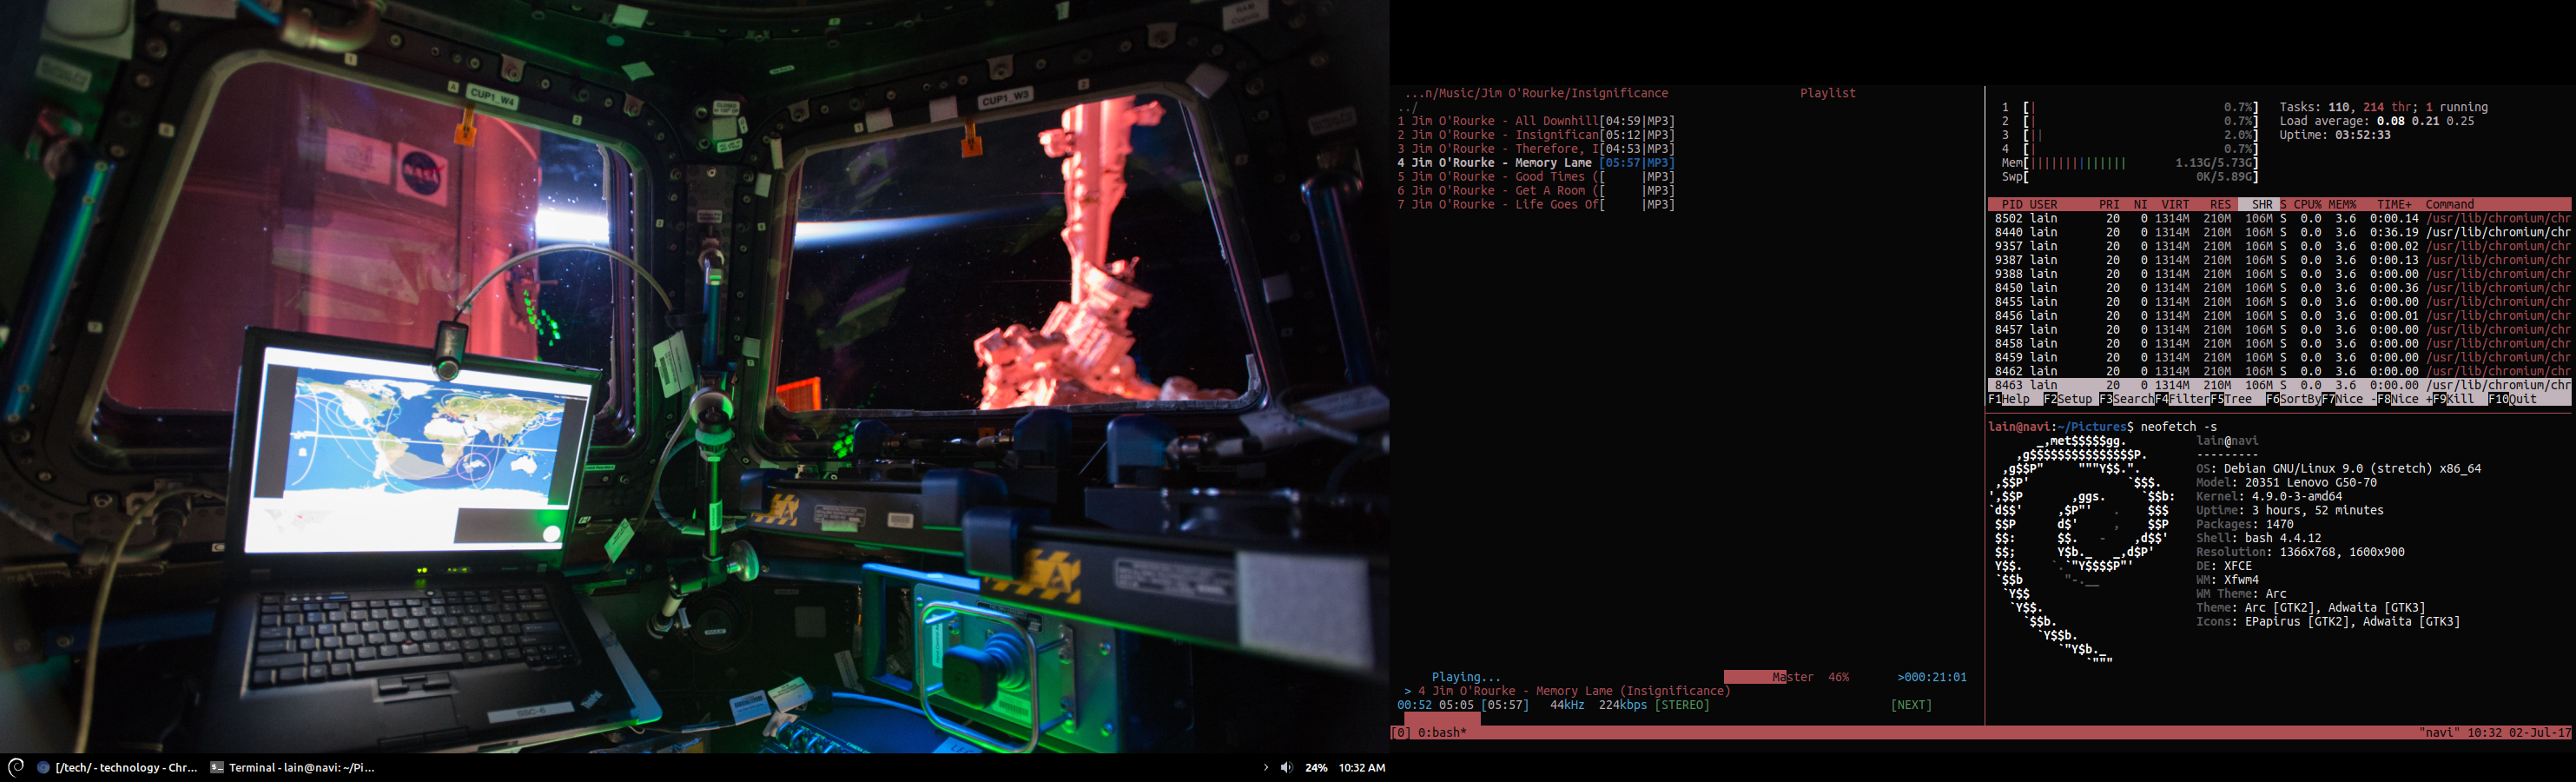Open the Debian applications menu icon
This screenshot has width=2576, height=782.
pyautogui.click(x=15, y=767)
